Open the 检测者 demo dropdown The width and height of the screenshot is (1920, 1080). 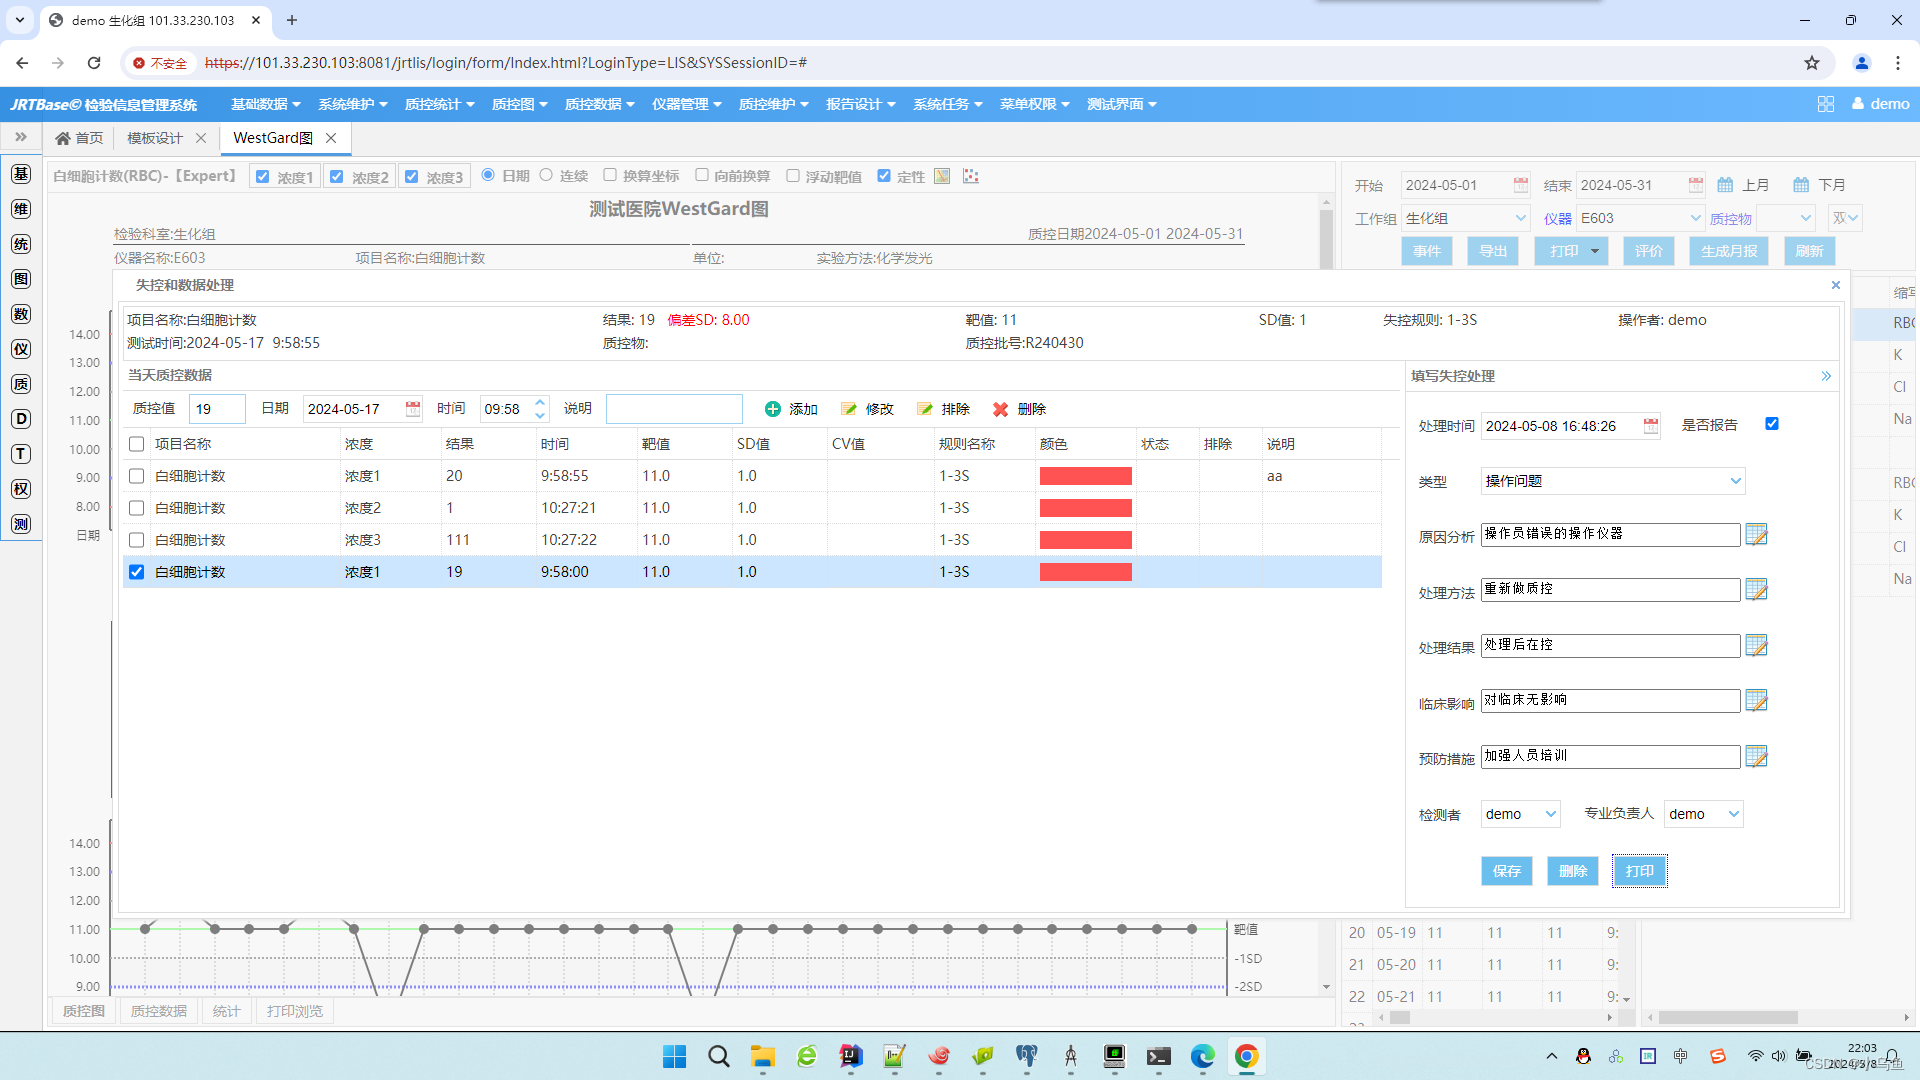click(x=1520, y=814)
